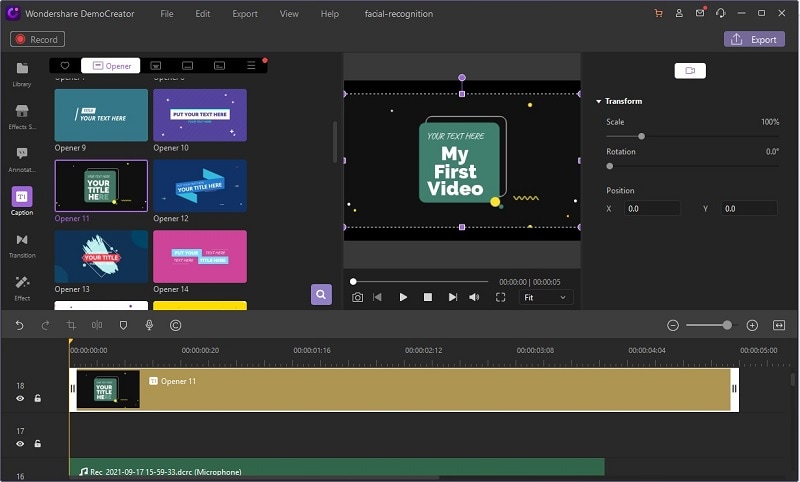The image size is (800, 482).
Task: Select the Opener 10 caption thumbnail
Action: click(x=200, y=115)
